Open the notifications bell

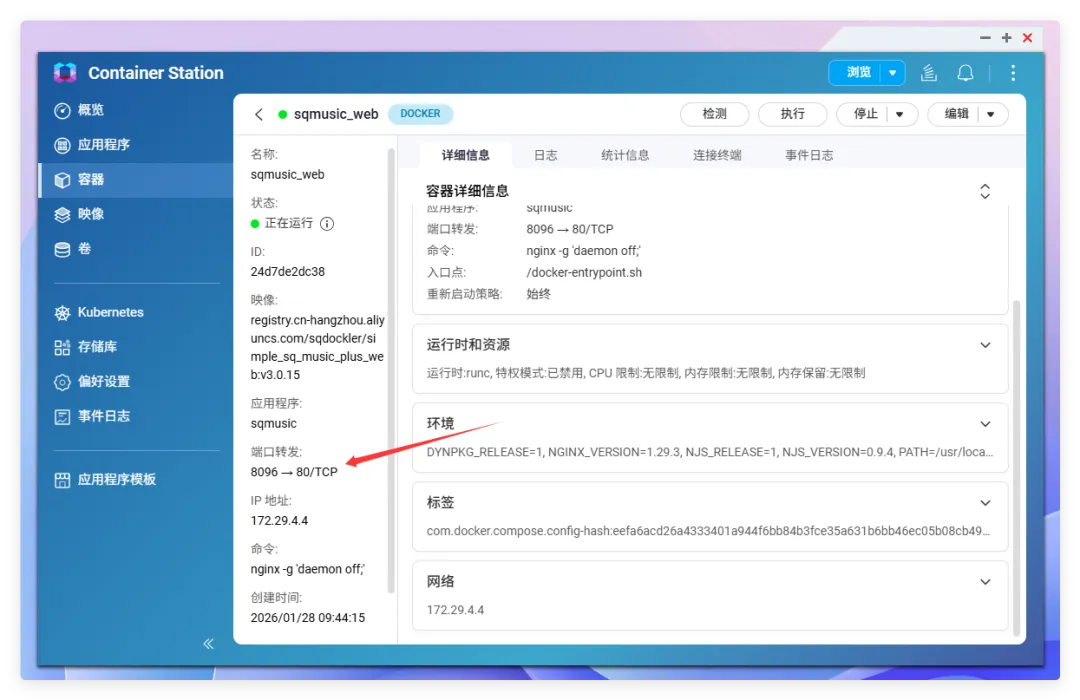point(966,72)
